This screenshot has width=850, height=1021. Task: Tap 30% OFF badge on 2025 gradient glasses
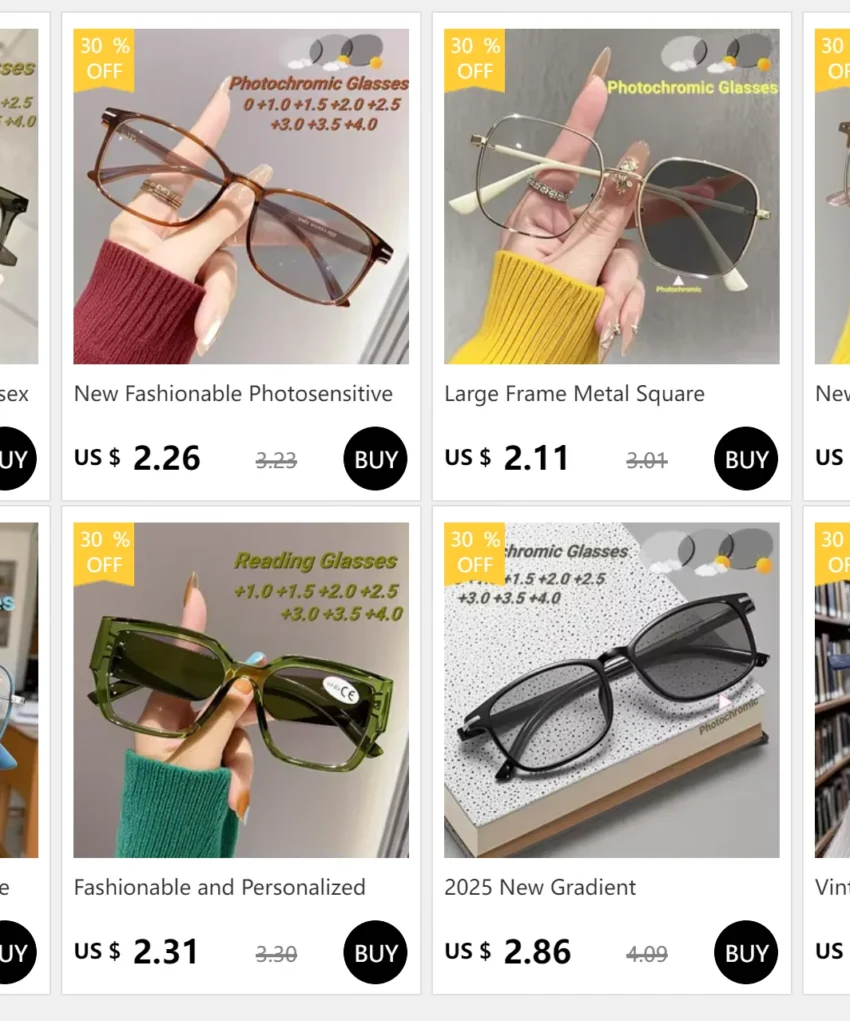[x=475, y=552]
